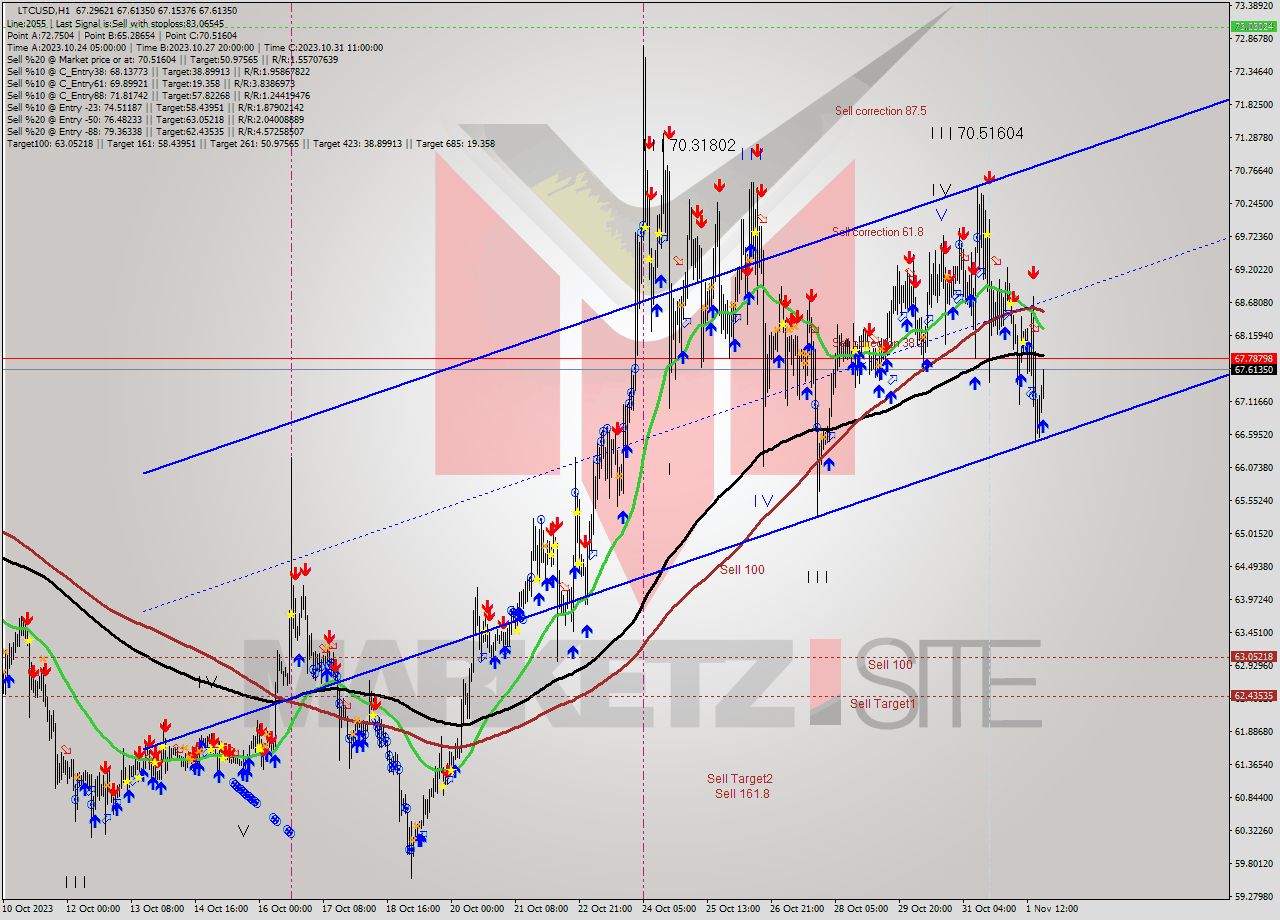Click the red 67.78798 price tag
The width and height of the screenshot is (1280, 920).
[x=1253, y=358]
